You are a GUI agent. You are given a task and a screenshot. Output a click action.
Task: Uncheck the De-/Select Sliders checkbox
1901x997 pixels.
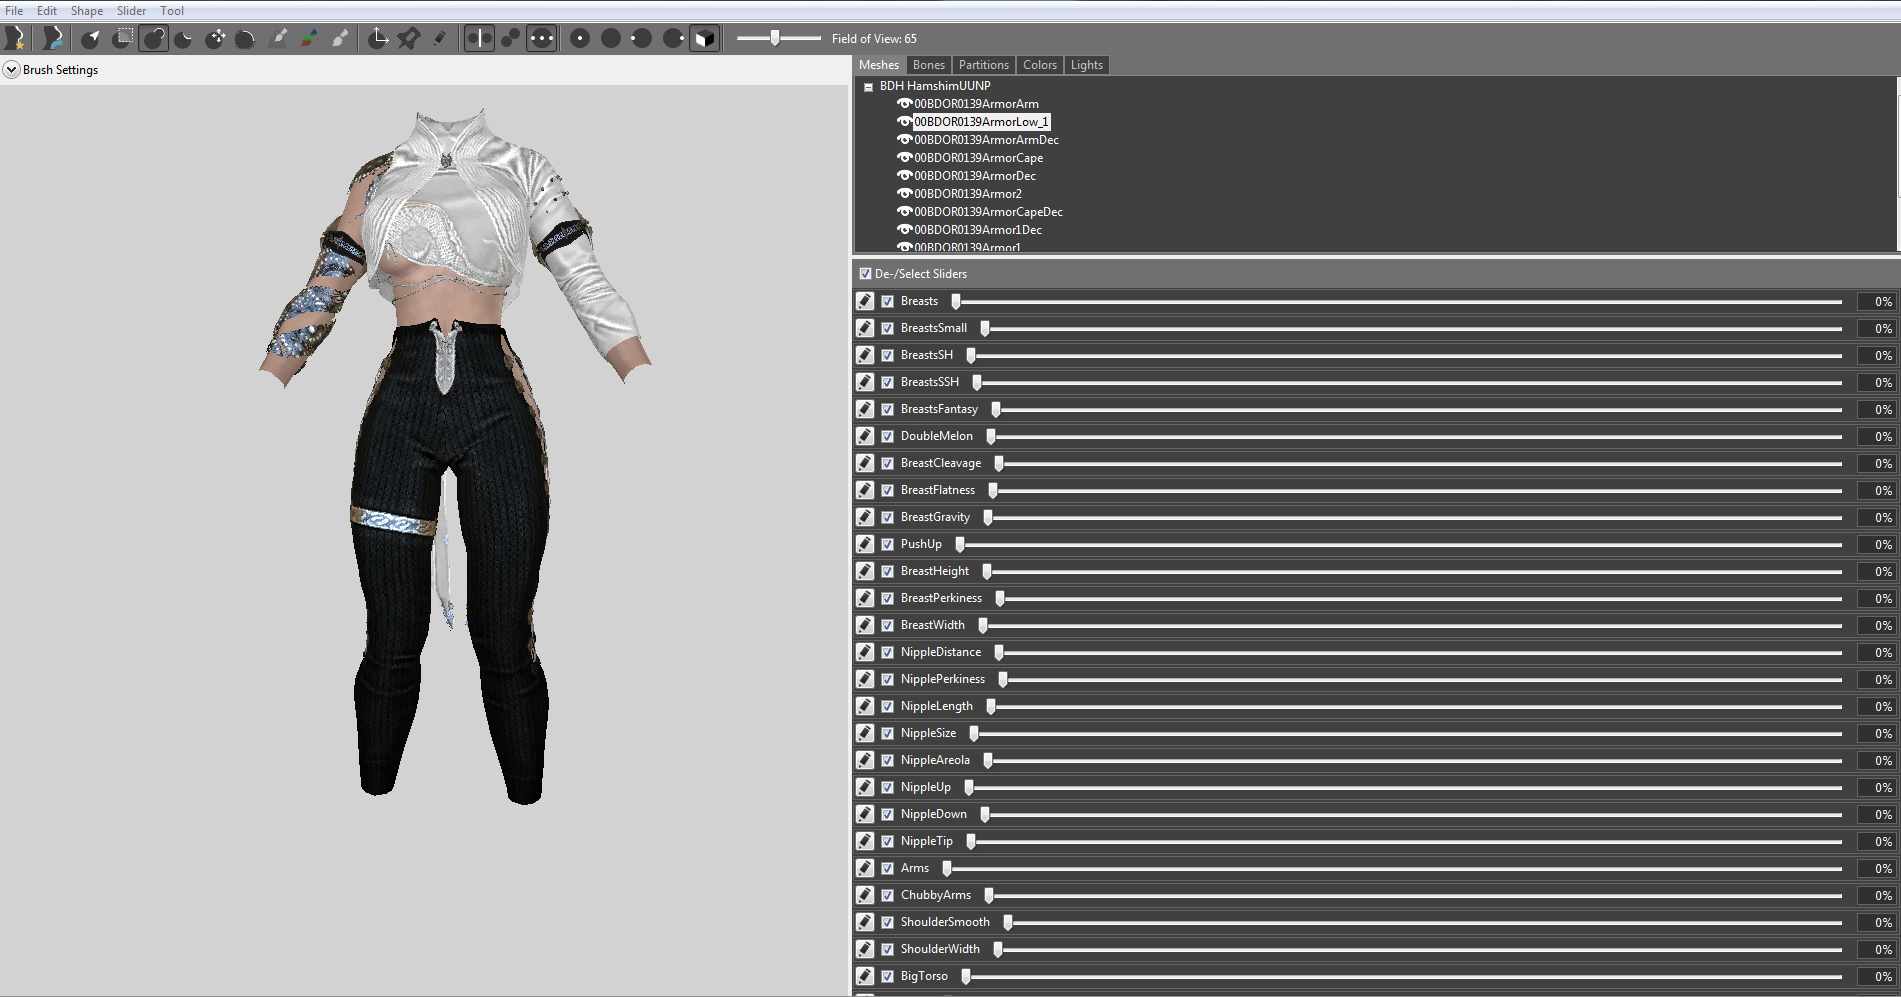pyautogui.click(x=865, y=273)
